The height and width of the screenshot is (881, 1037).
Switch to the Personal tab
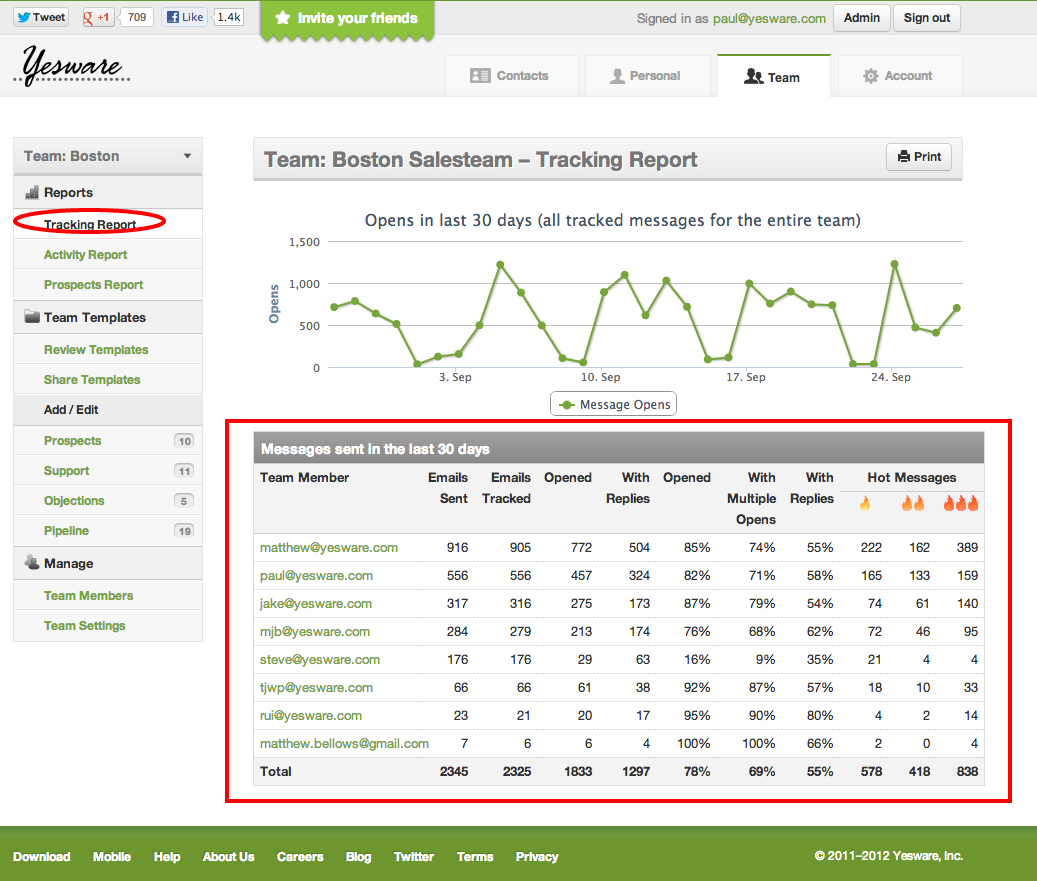pos(647,76)
